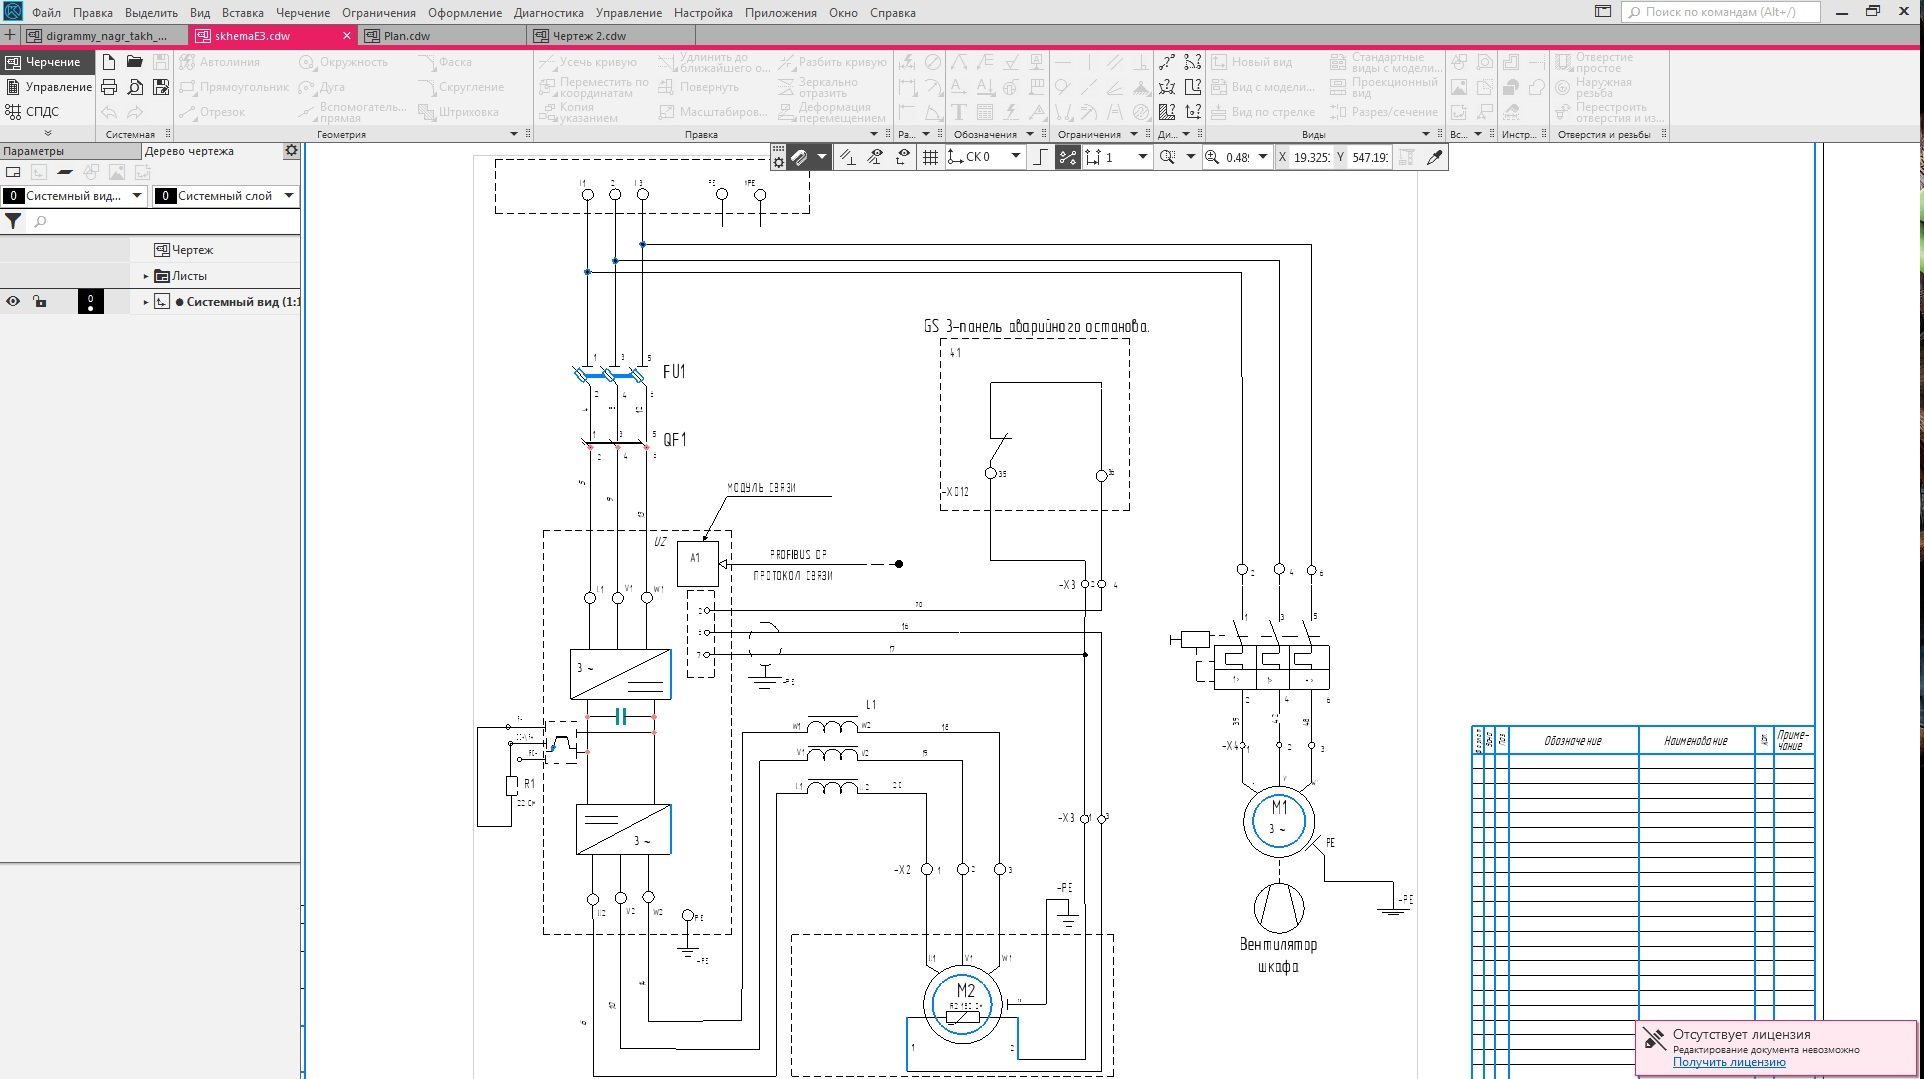Open the zoom scale dropdown arrow
1924x1079 pixels.
coord(1262,157)
